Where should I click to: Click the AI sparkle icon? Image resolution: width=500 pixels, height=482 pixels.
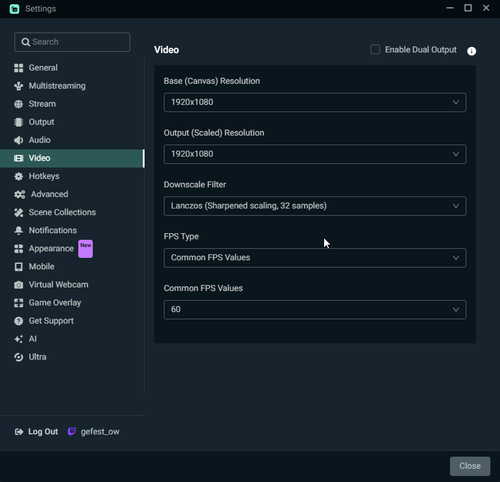click(19, 339)
